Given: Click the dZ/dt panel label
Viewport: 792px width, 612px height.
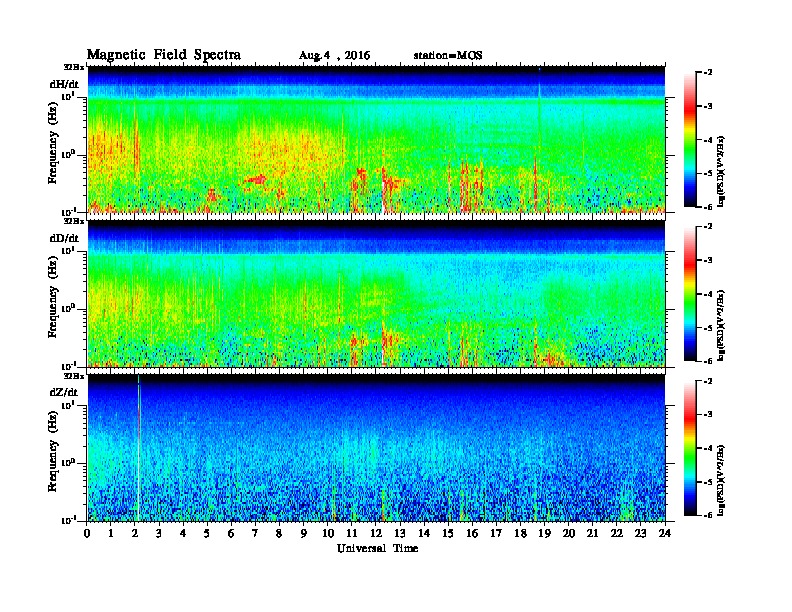Looking at the screenshot, I should point(64,392).
